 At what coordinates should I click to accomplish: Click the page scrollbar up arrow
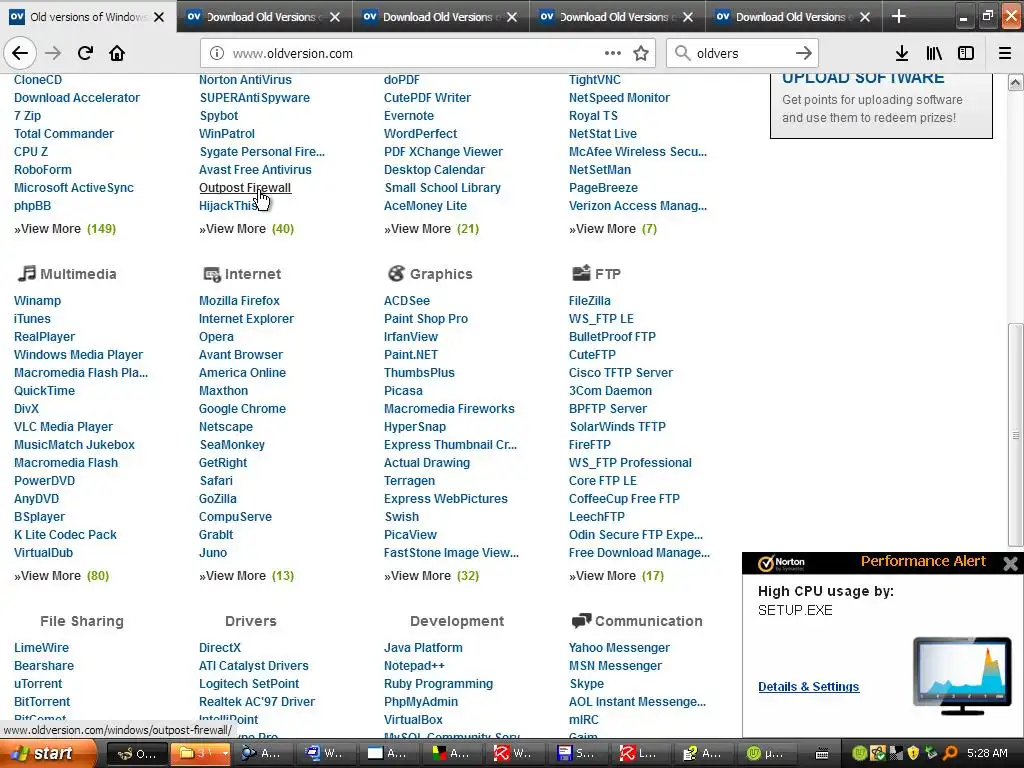click(1015, 82)
